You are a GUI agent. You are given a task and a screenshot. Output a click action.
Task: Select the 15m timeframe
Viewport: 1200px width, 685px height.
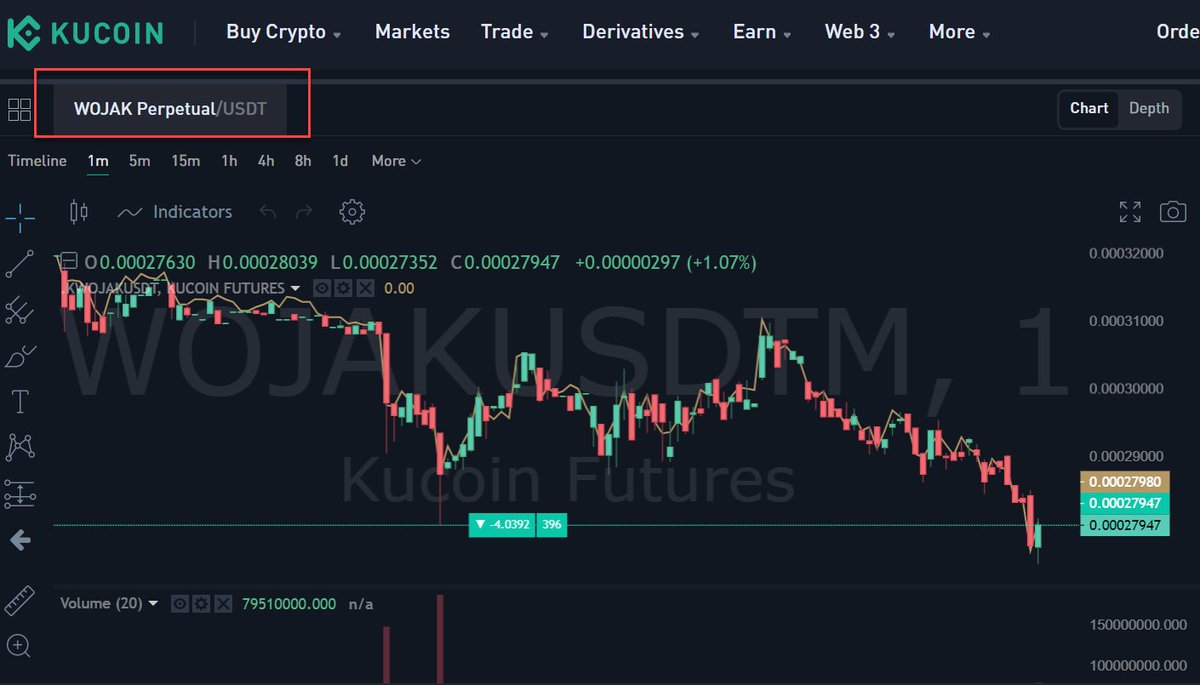point(185,161)
